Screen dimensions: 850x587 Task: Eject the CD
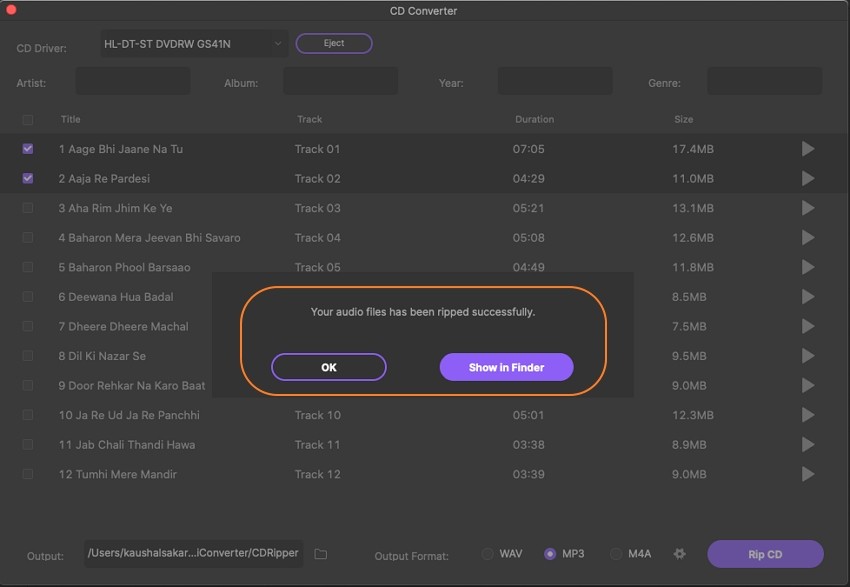334,43
